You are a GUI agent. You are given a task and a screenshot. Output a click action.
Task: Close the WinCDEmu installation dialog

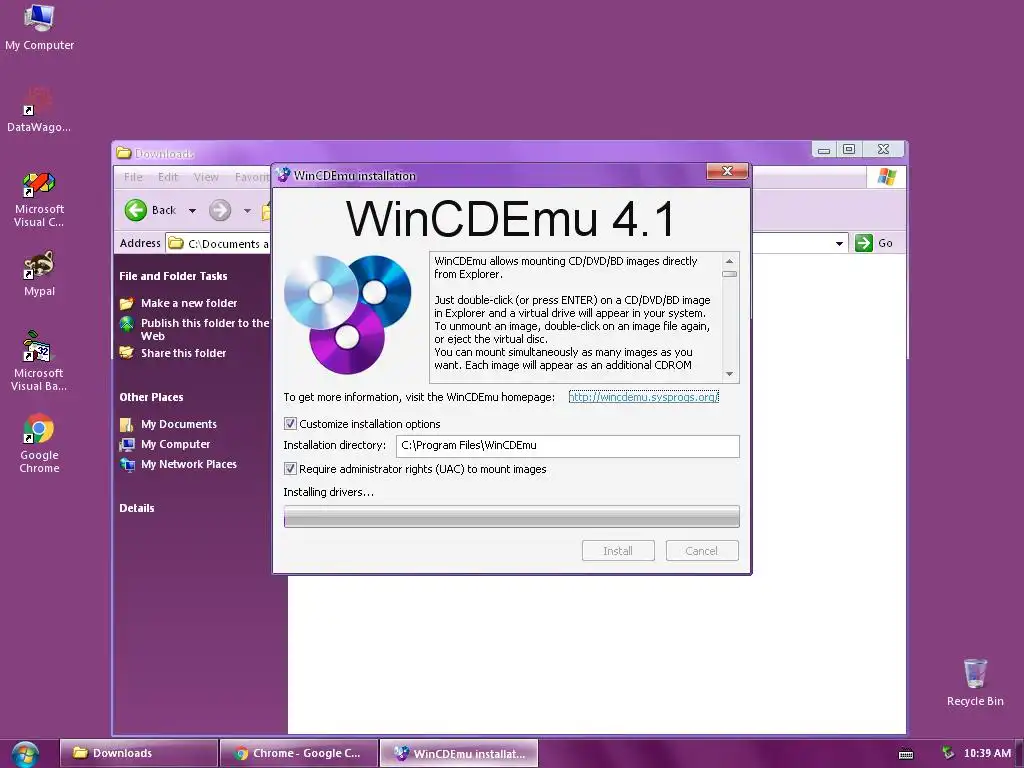[x=727, y=171]
